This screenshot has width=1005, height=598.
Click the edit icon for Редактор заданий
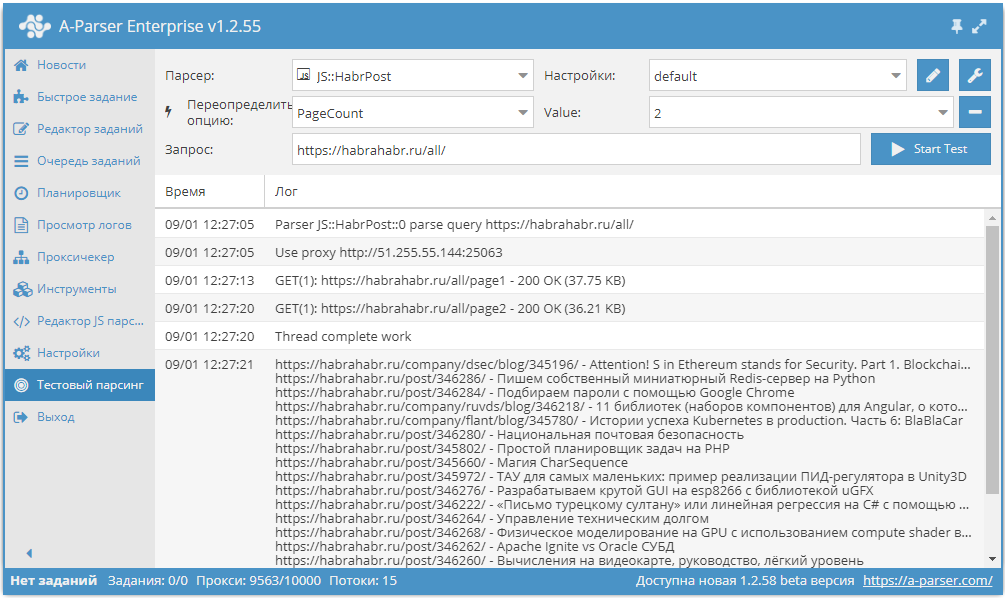coord(21,129)
